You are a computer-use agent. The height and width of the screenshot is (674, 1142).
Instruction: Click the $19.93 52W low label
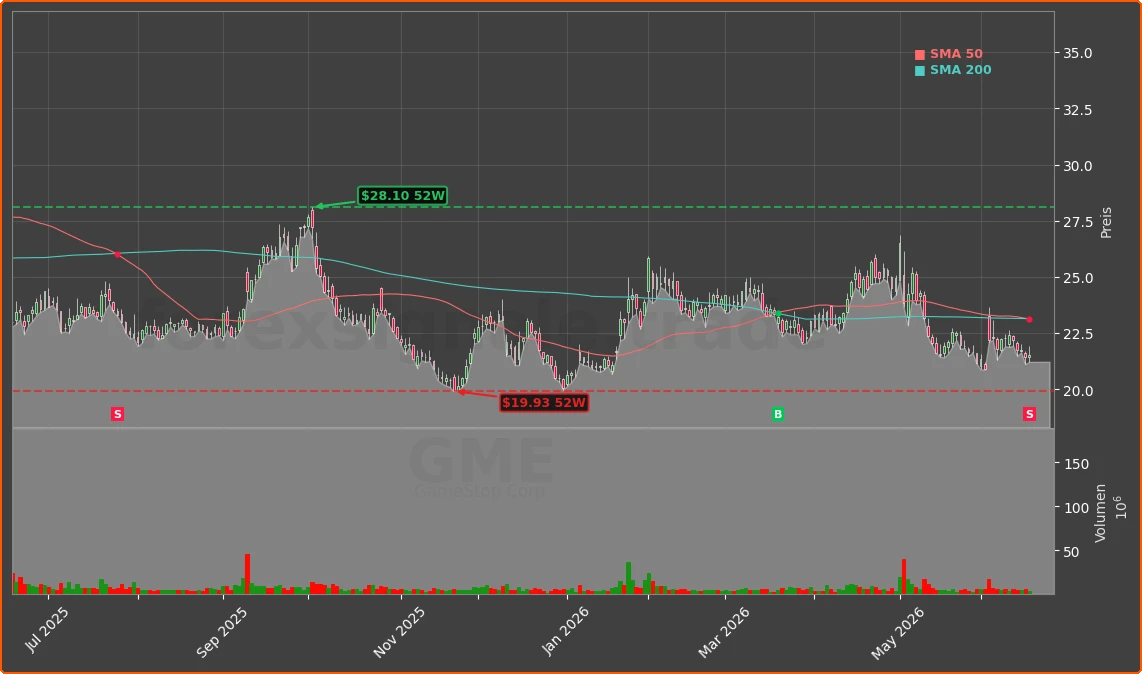[544, 403]
